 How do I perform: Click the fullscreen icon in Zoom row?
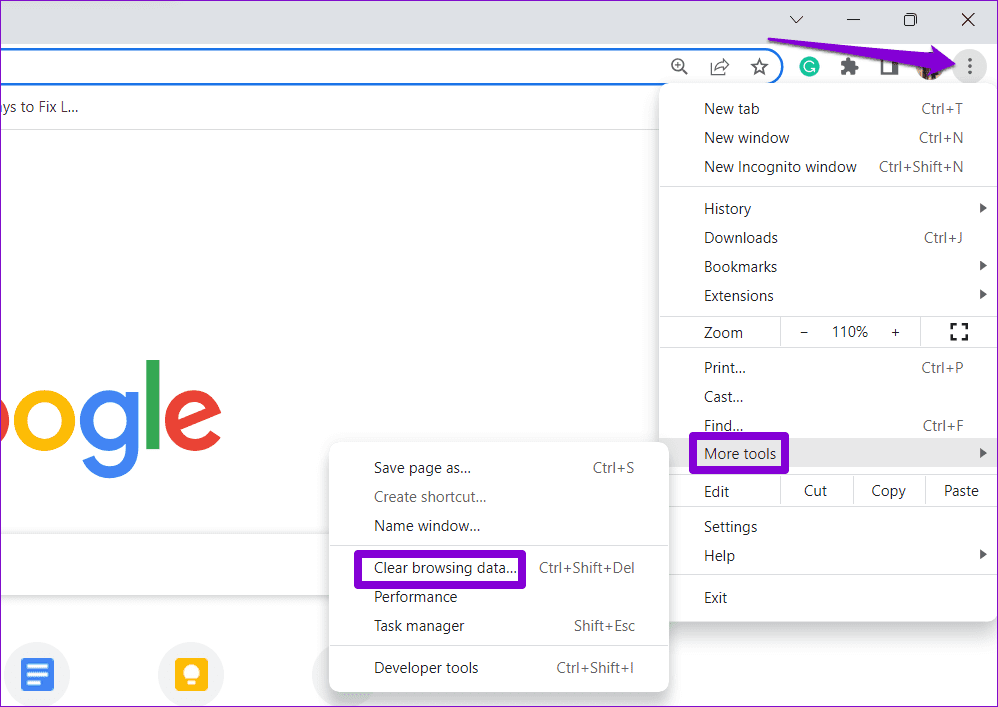click(959, 332)
